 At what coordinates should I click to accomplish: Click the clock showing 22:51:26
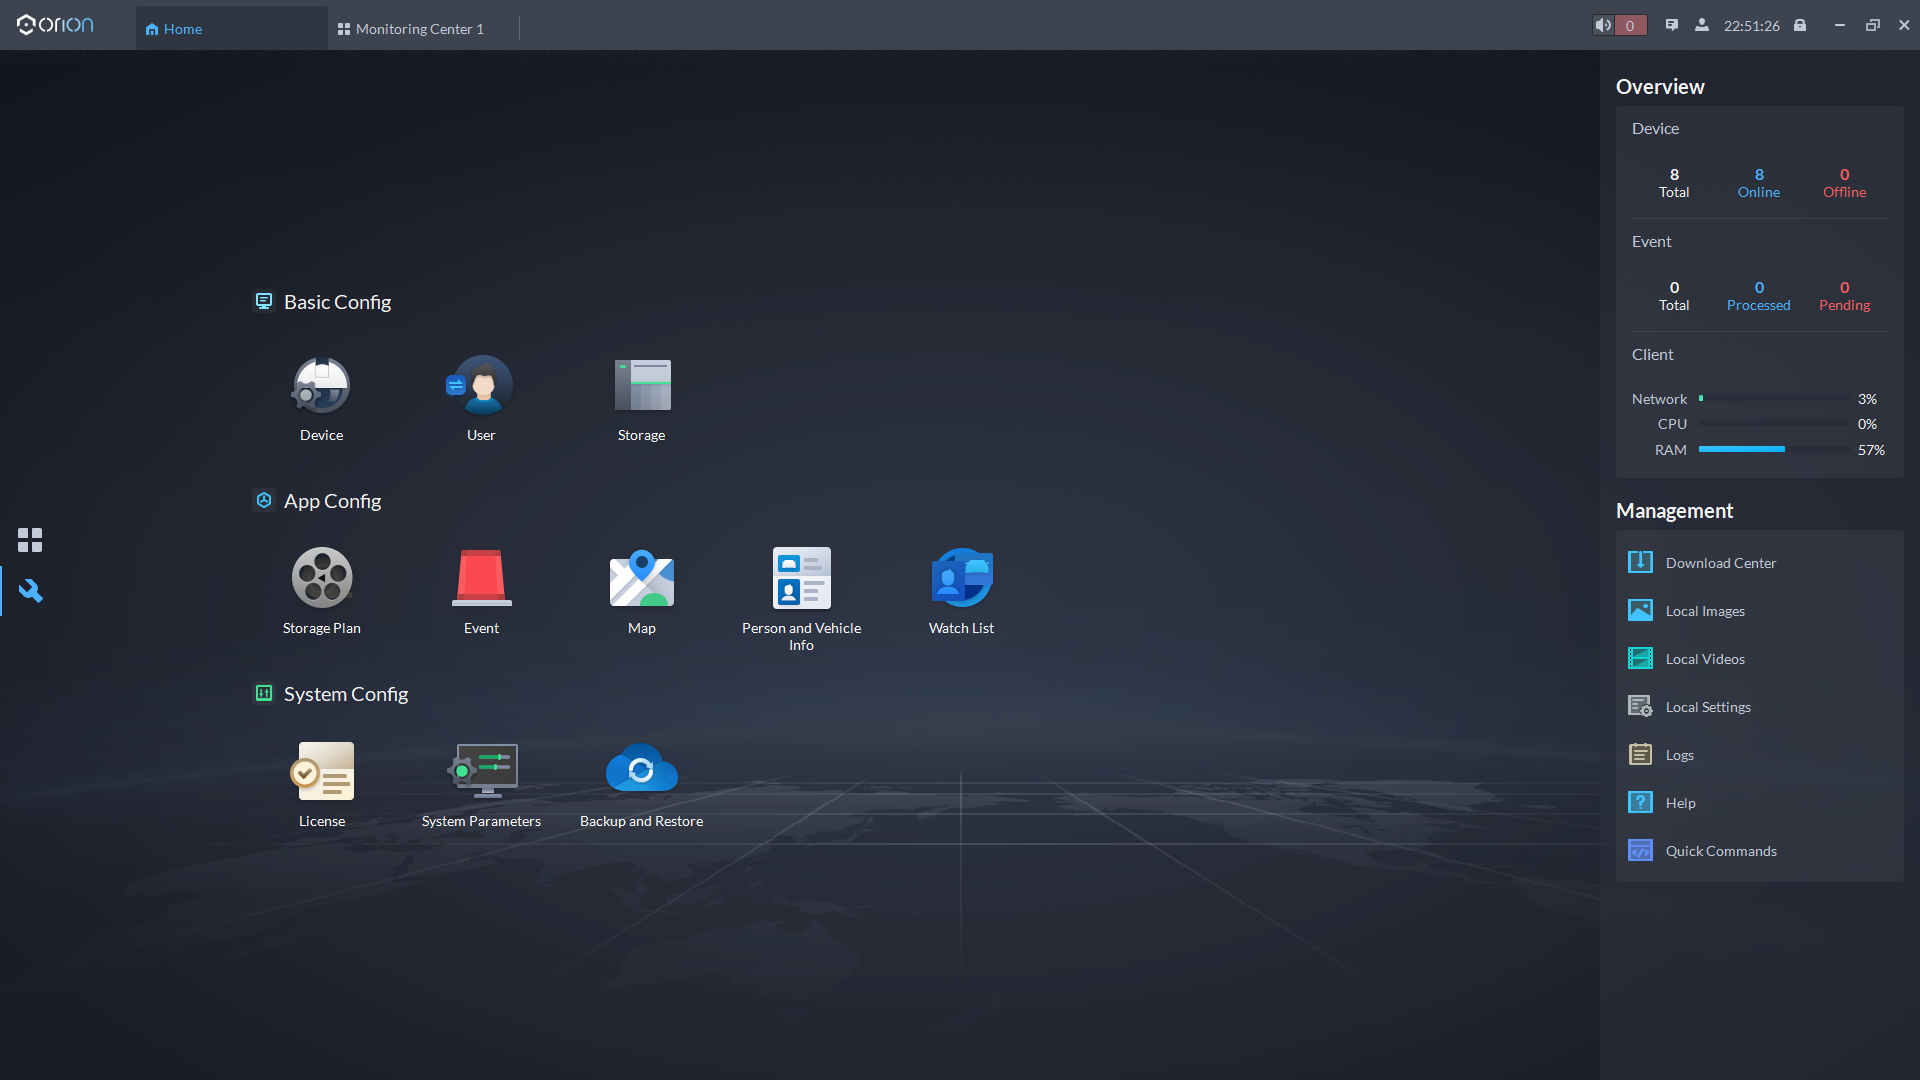pyautogui.click(x=1751, y=26)
